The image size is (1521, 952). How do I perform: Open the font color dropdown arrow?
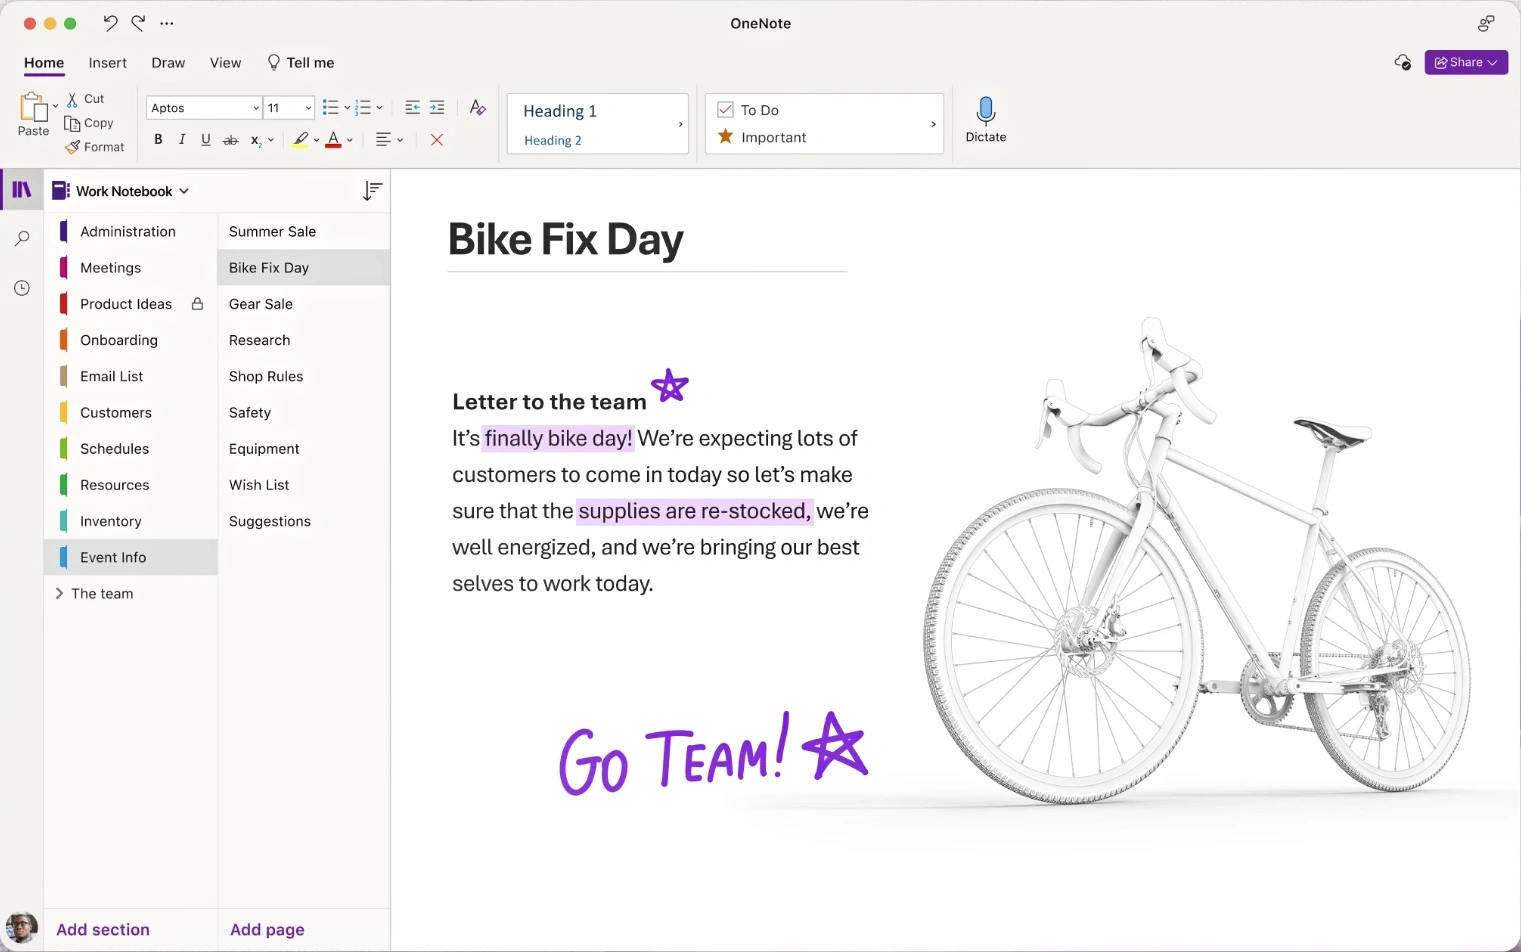tap(350, 140)
